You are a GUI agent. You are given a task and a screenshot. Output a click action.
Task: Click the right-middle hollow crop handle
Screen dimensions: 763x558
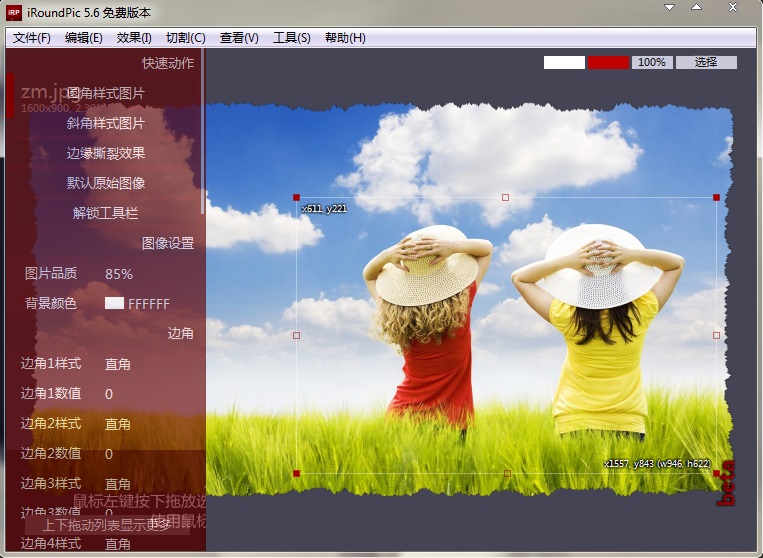click(x=716, y=335)
